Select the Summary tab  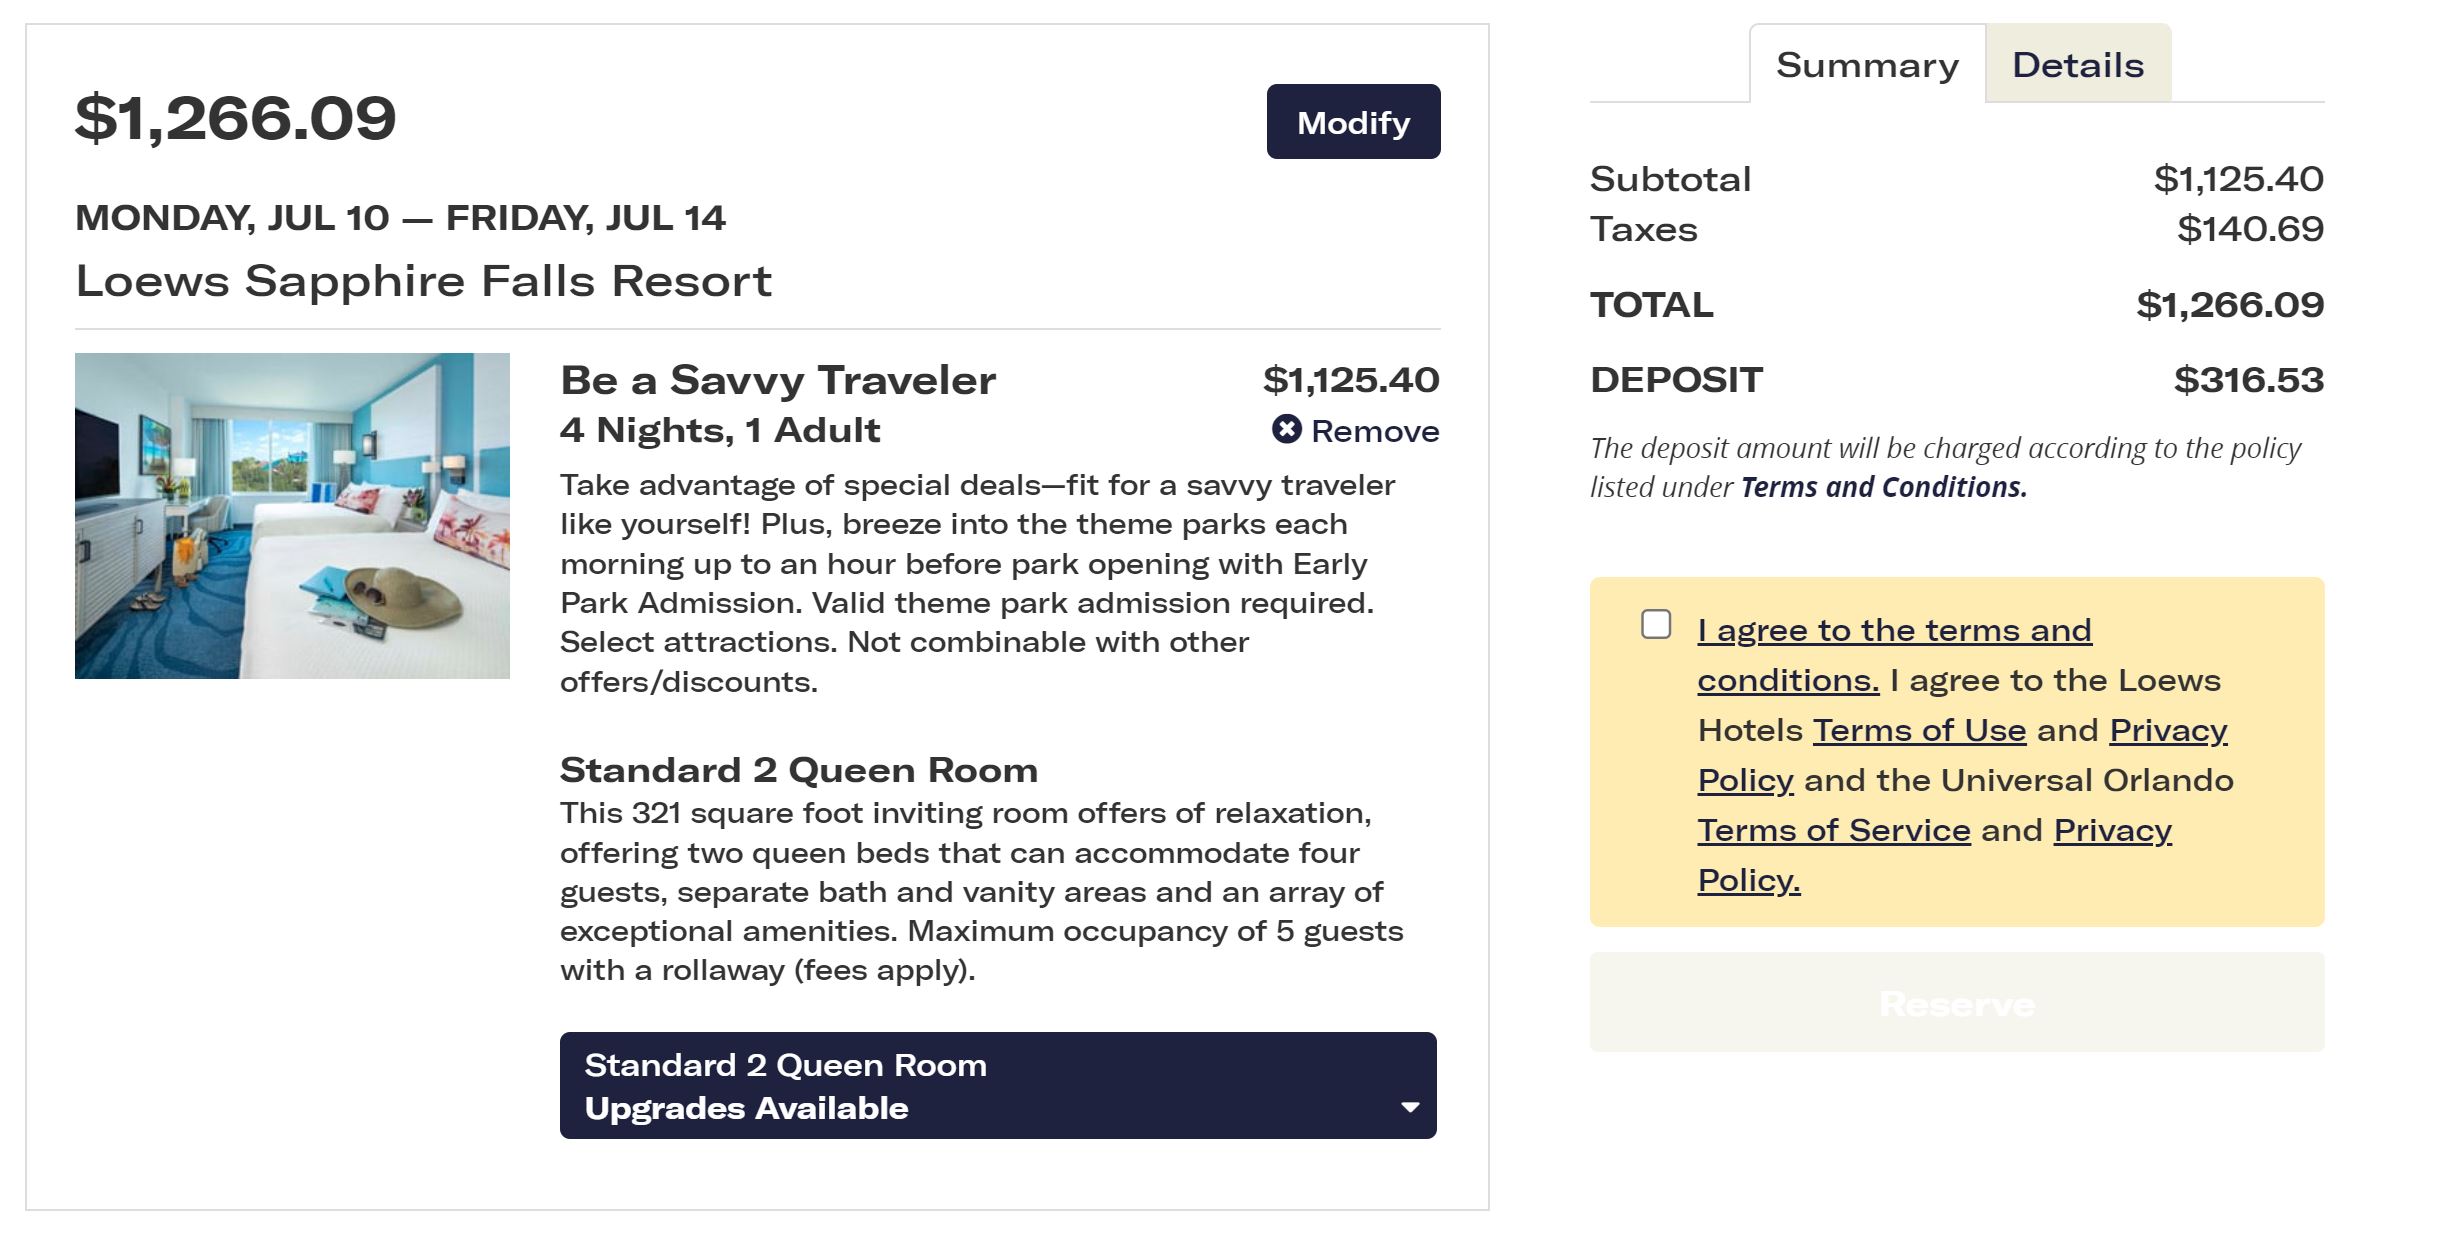1867,64
